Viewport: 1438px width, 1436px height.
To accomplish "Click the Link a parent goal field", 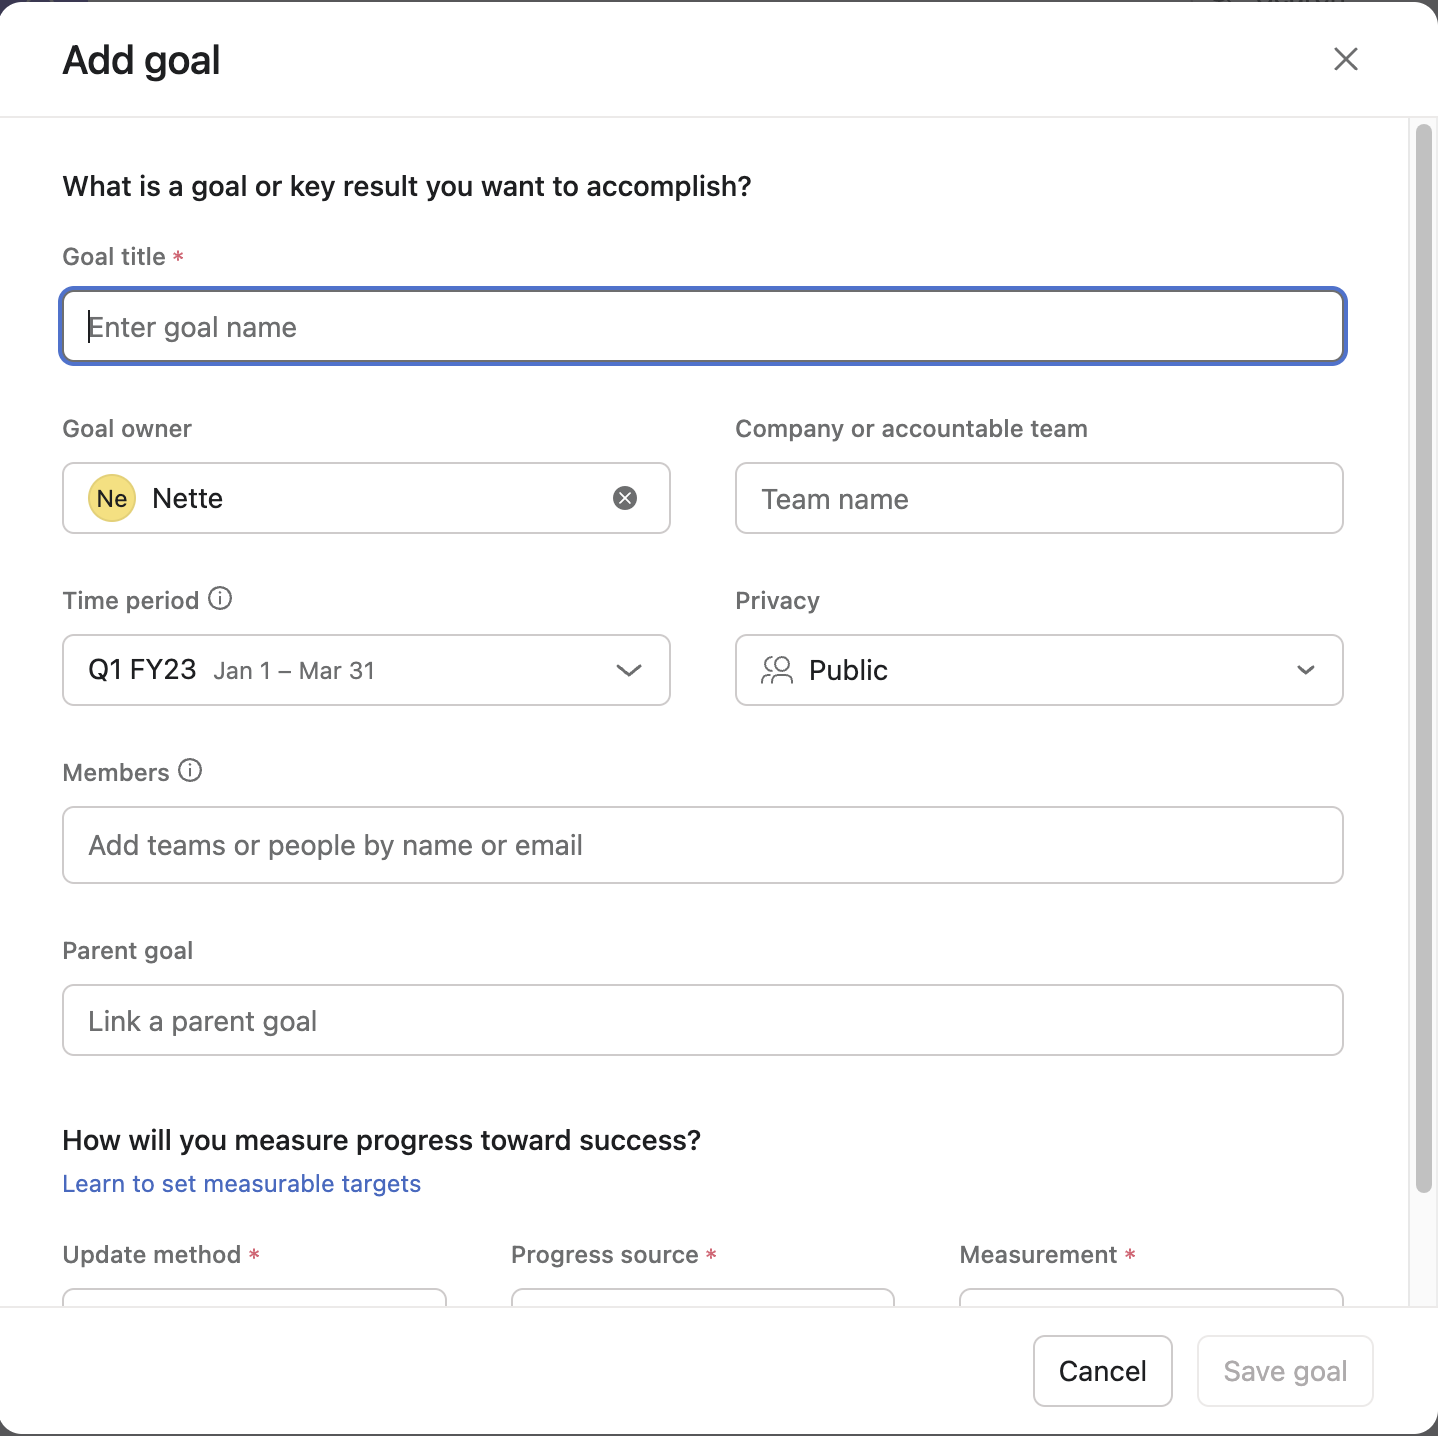I will pos(702,1021).
